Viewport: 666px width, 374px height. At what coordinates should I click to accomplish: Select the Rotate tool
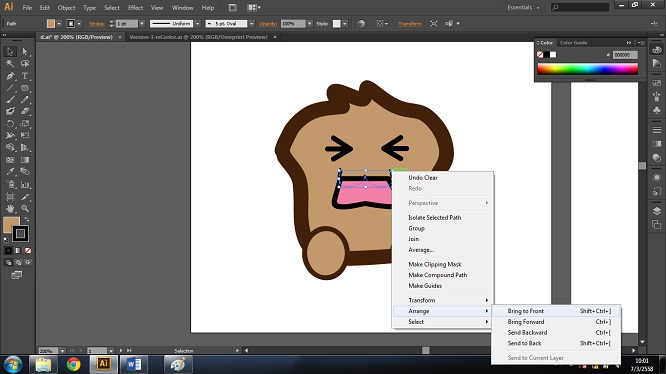[10, 124]
